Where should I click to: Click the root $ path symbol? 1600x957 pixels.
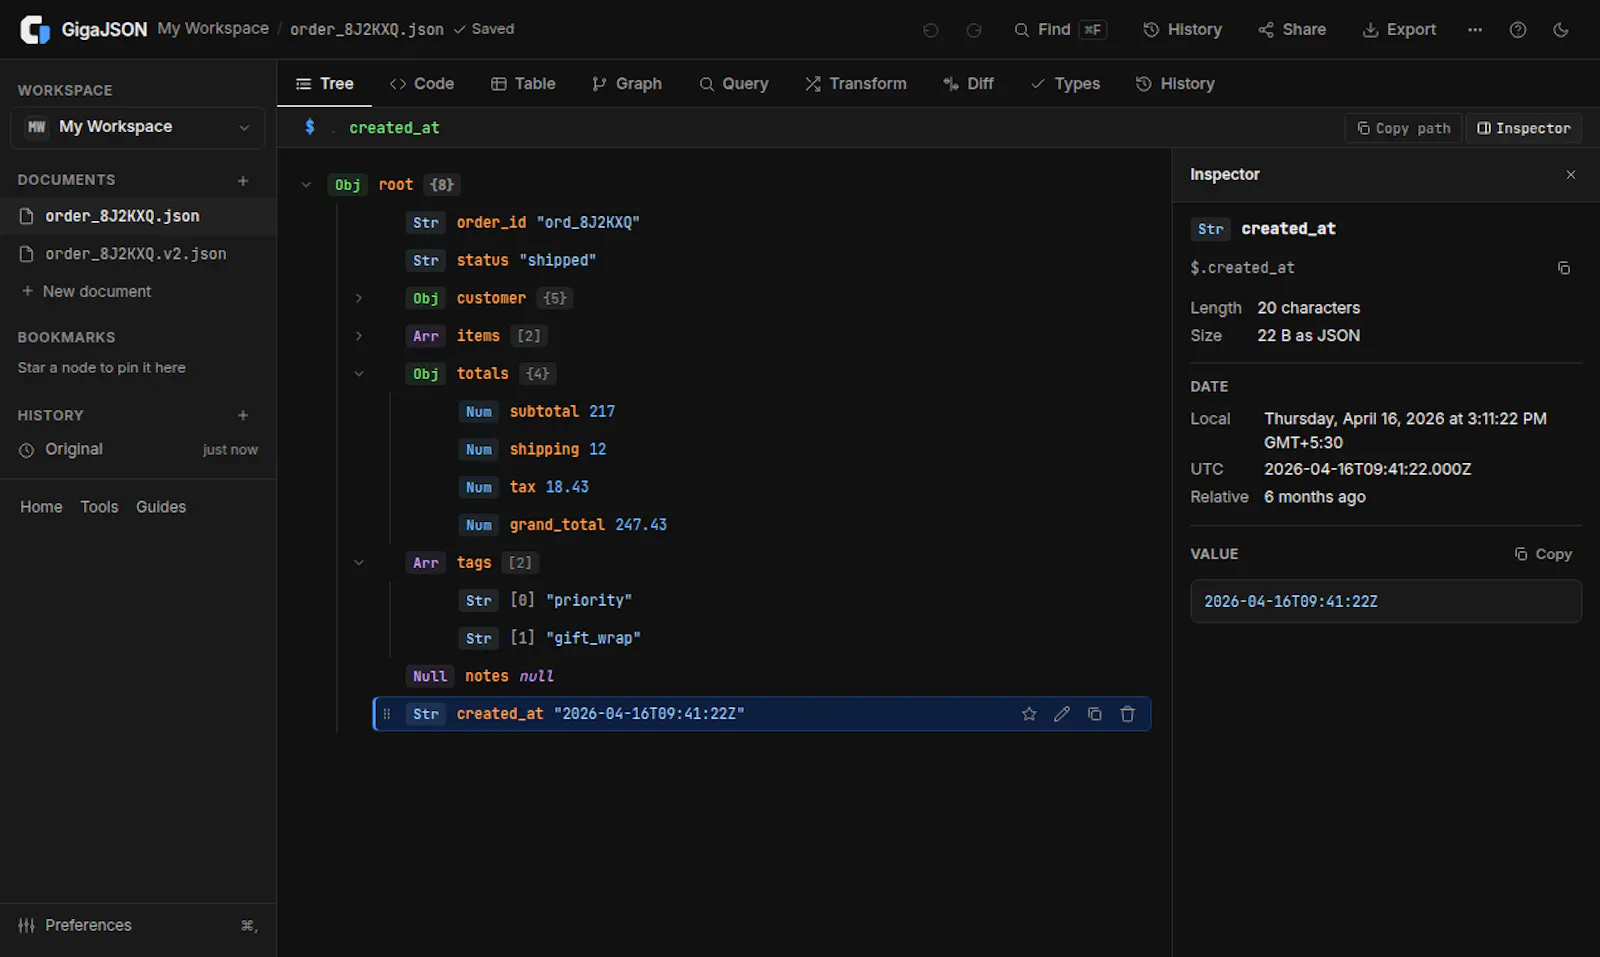point(310,127)
